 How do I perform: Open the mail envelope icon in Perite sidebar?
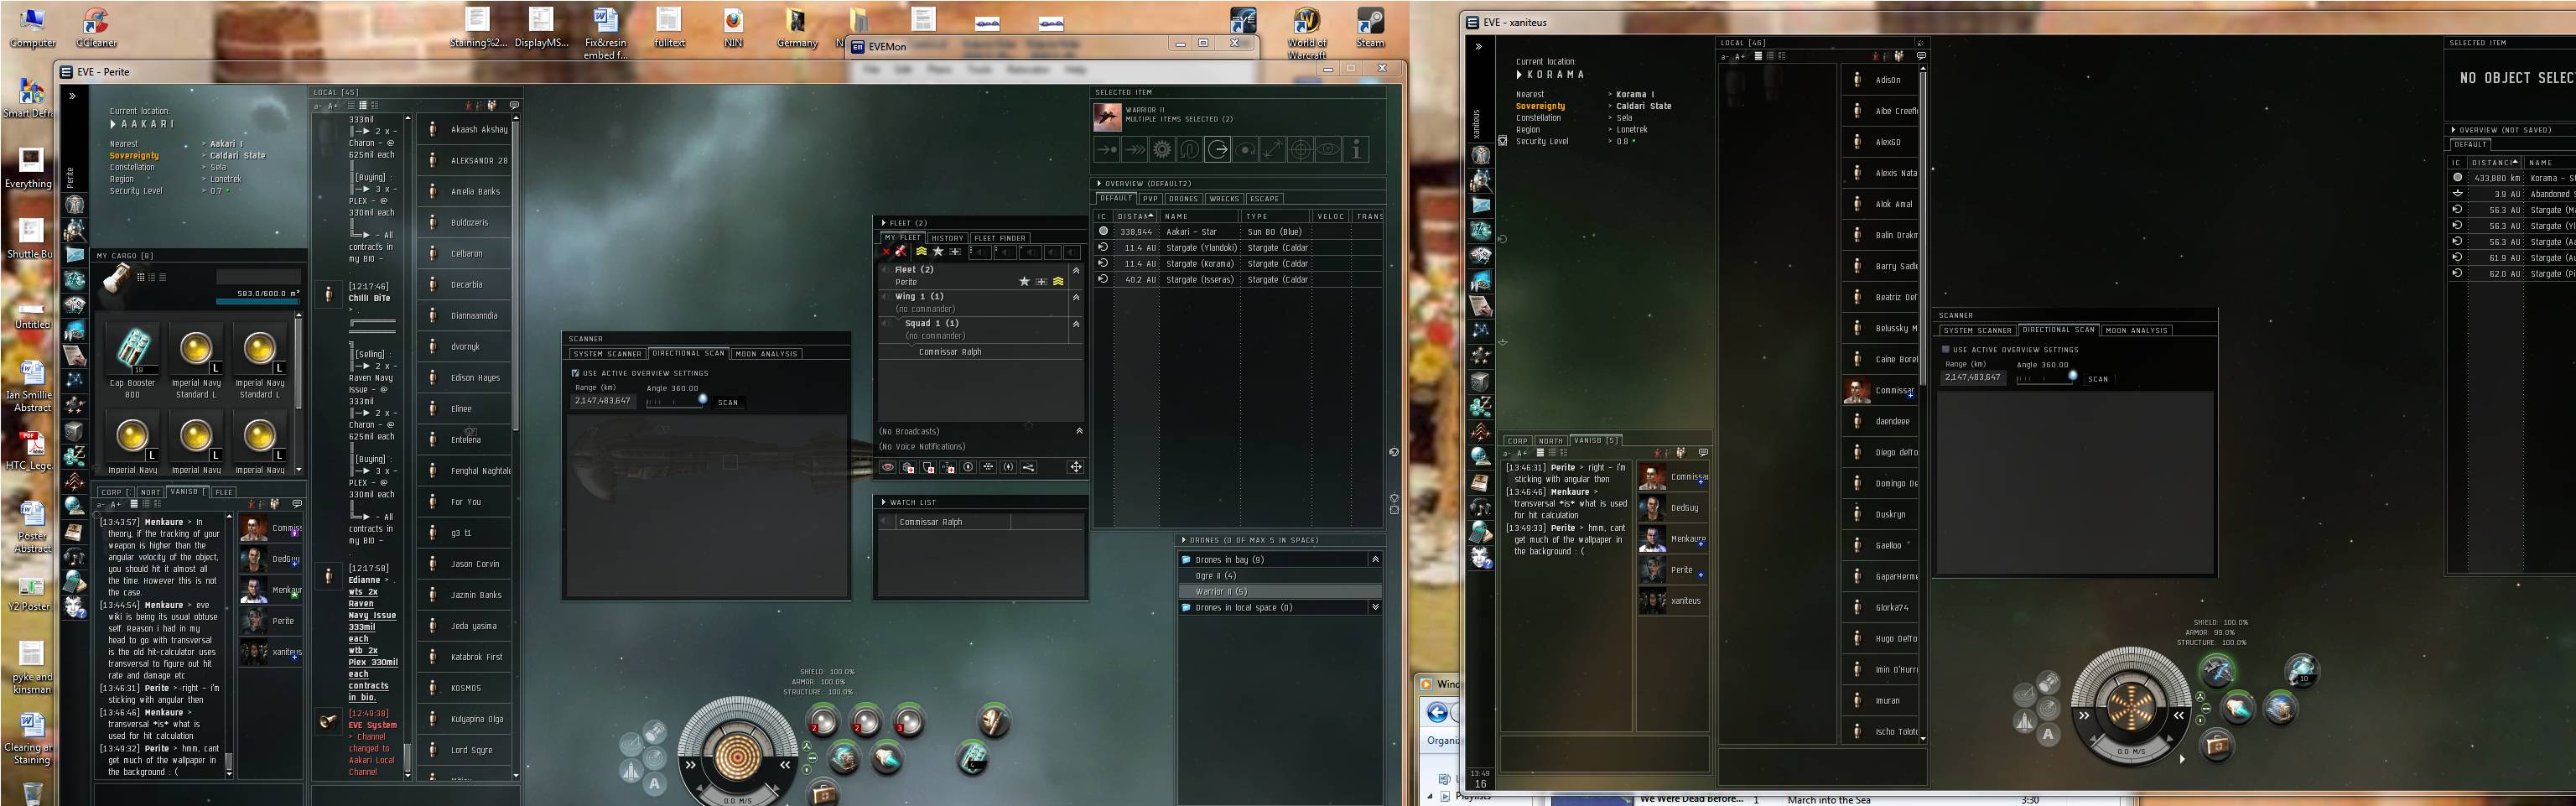(75, 255)
